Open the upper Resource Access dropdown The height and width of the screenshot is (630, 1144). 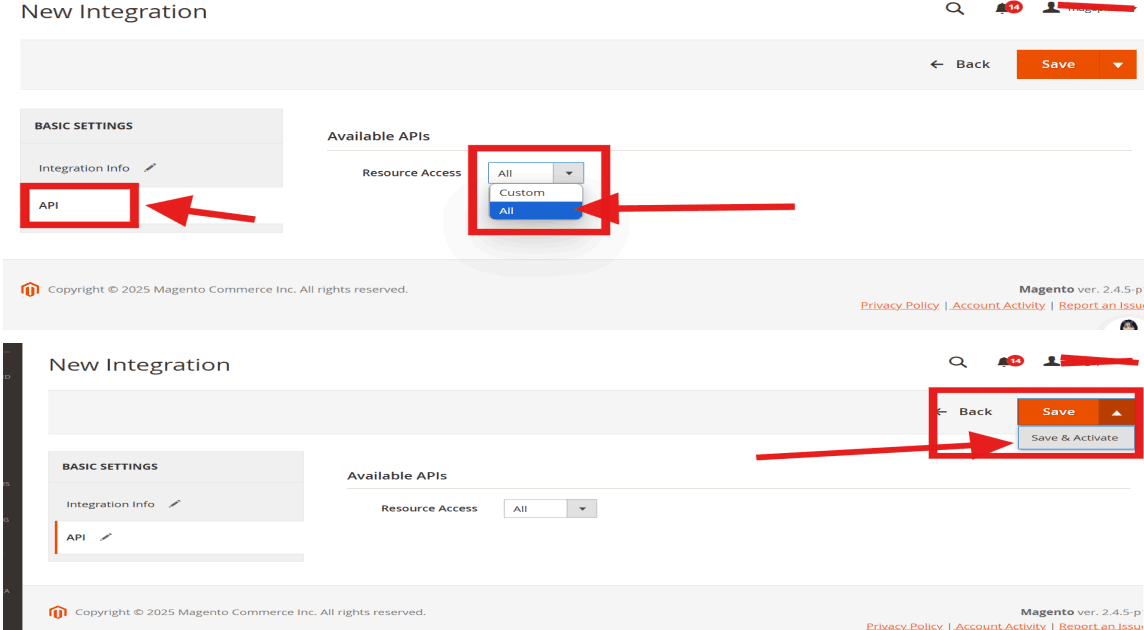point(536,173)
